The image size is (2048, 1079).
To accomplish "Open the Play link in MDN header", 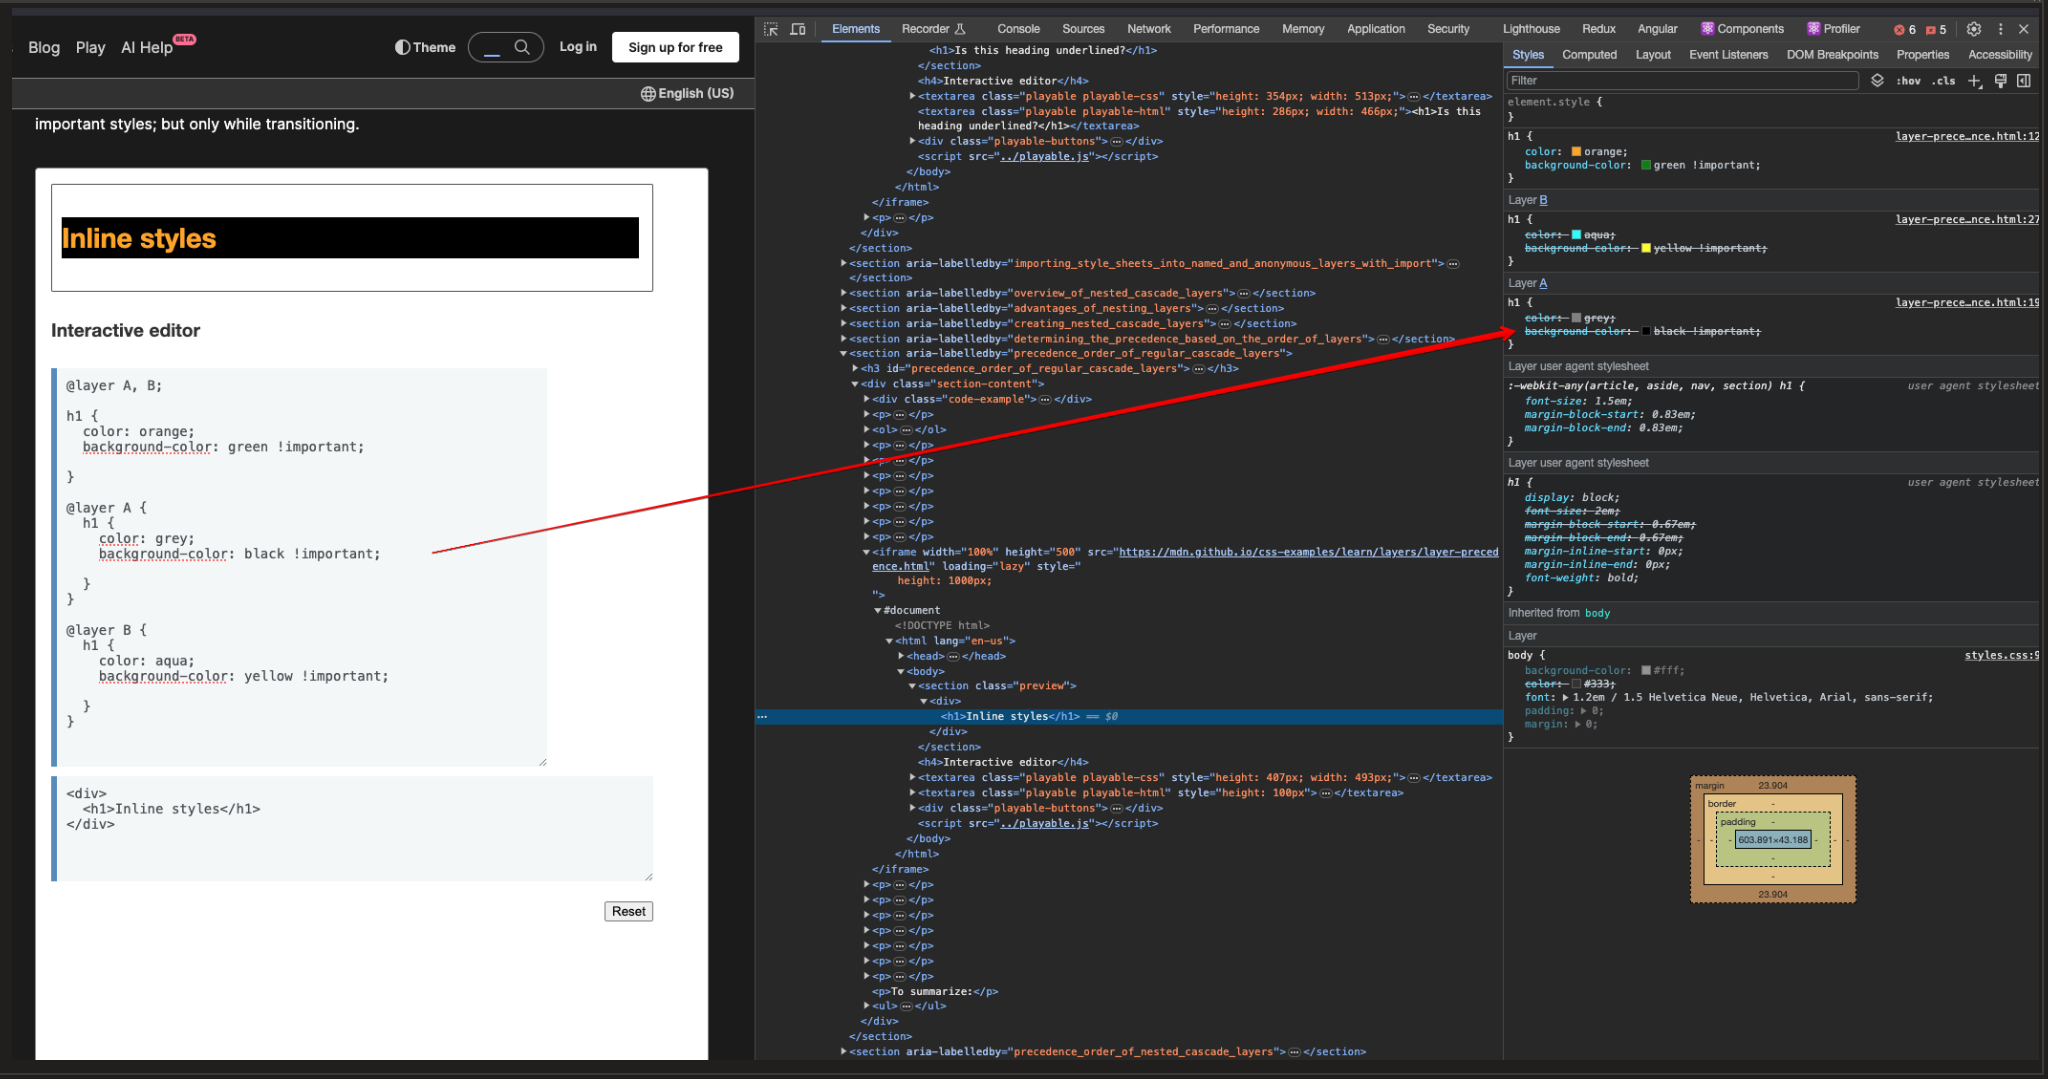I will tap(90, 48).
